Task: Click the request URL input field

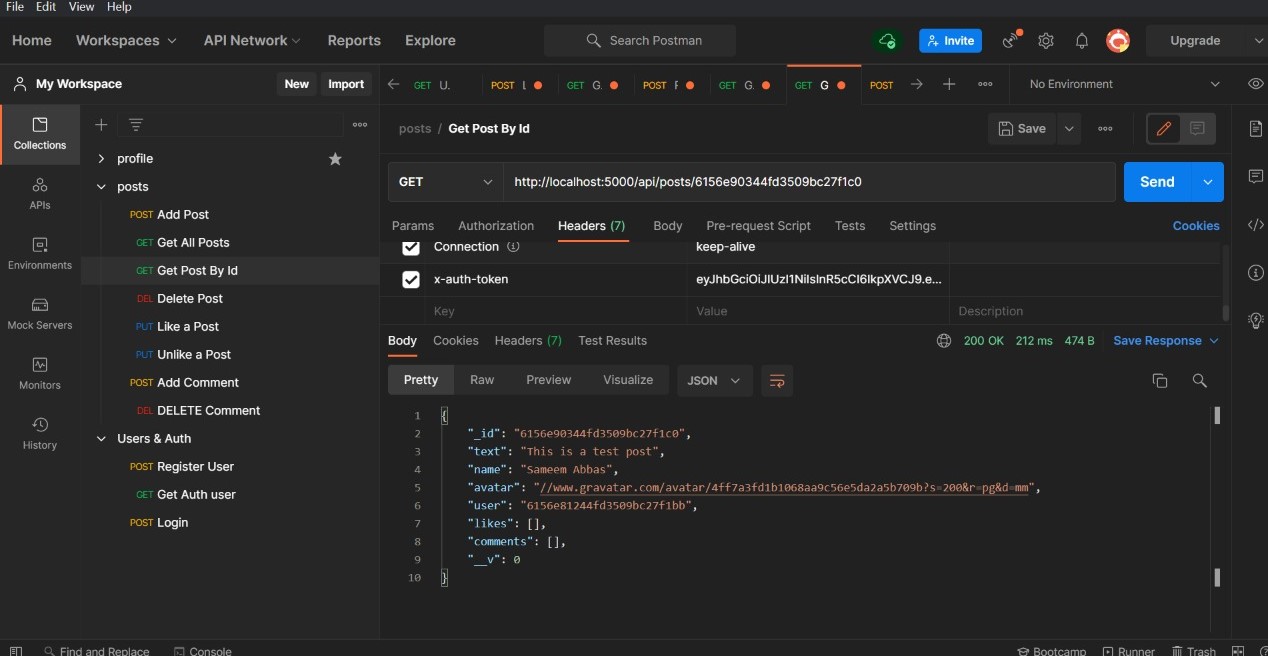Action: pos(808,182)
